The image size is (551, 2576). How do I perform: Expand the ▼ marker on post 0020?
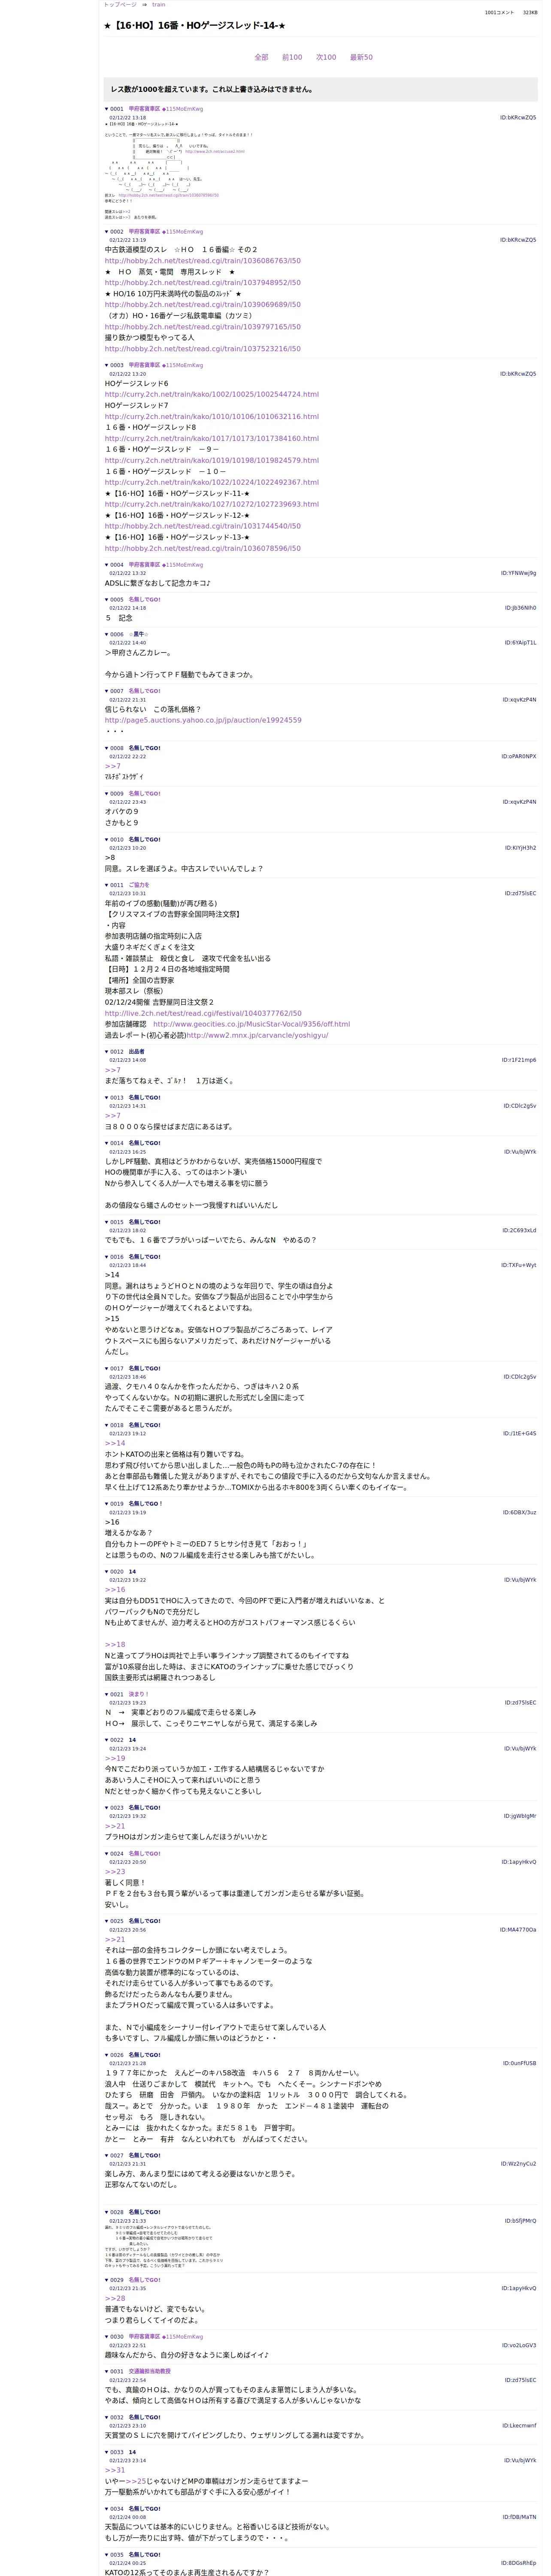tap(107, 1571)
